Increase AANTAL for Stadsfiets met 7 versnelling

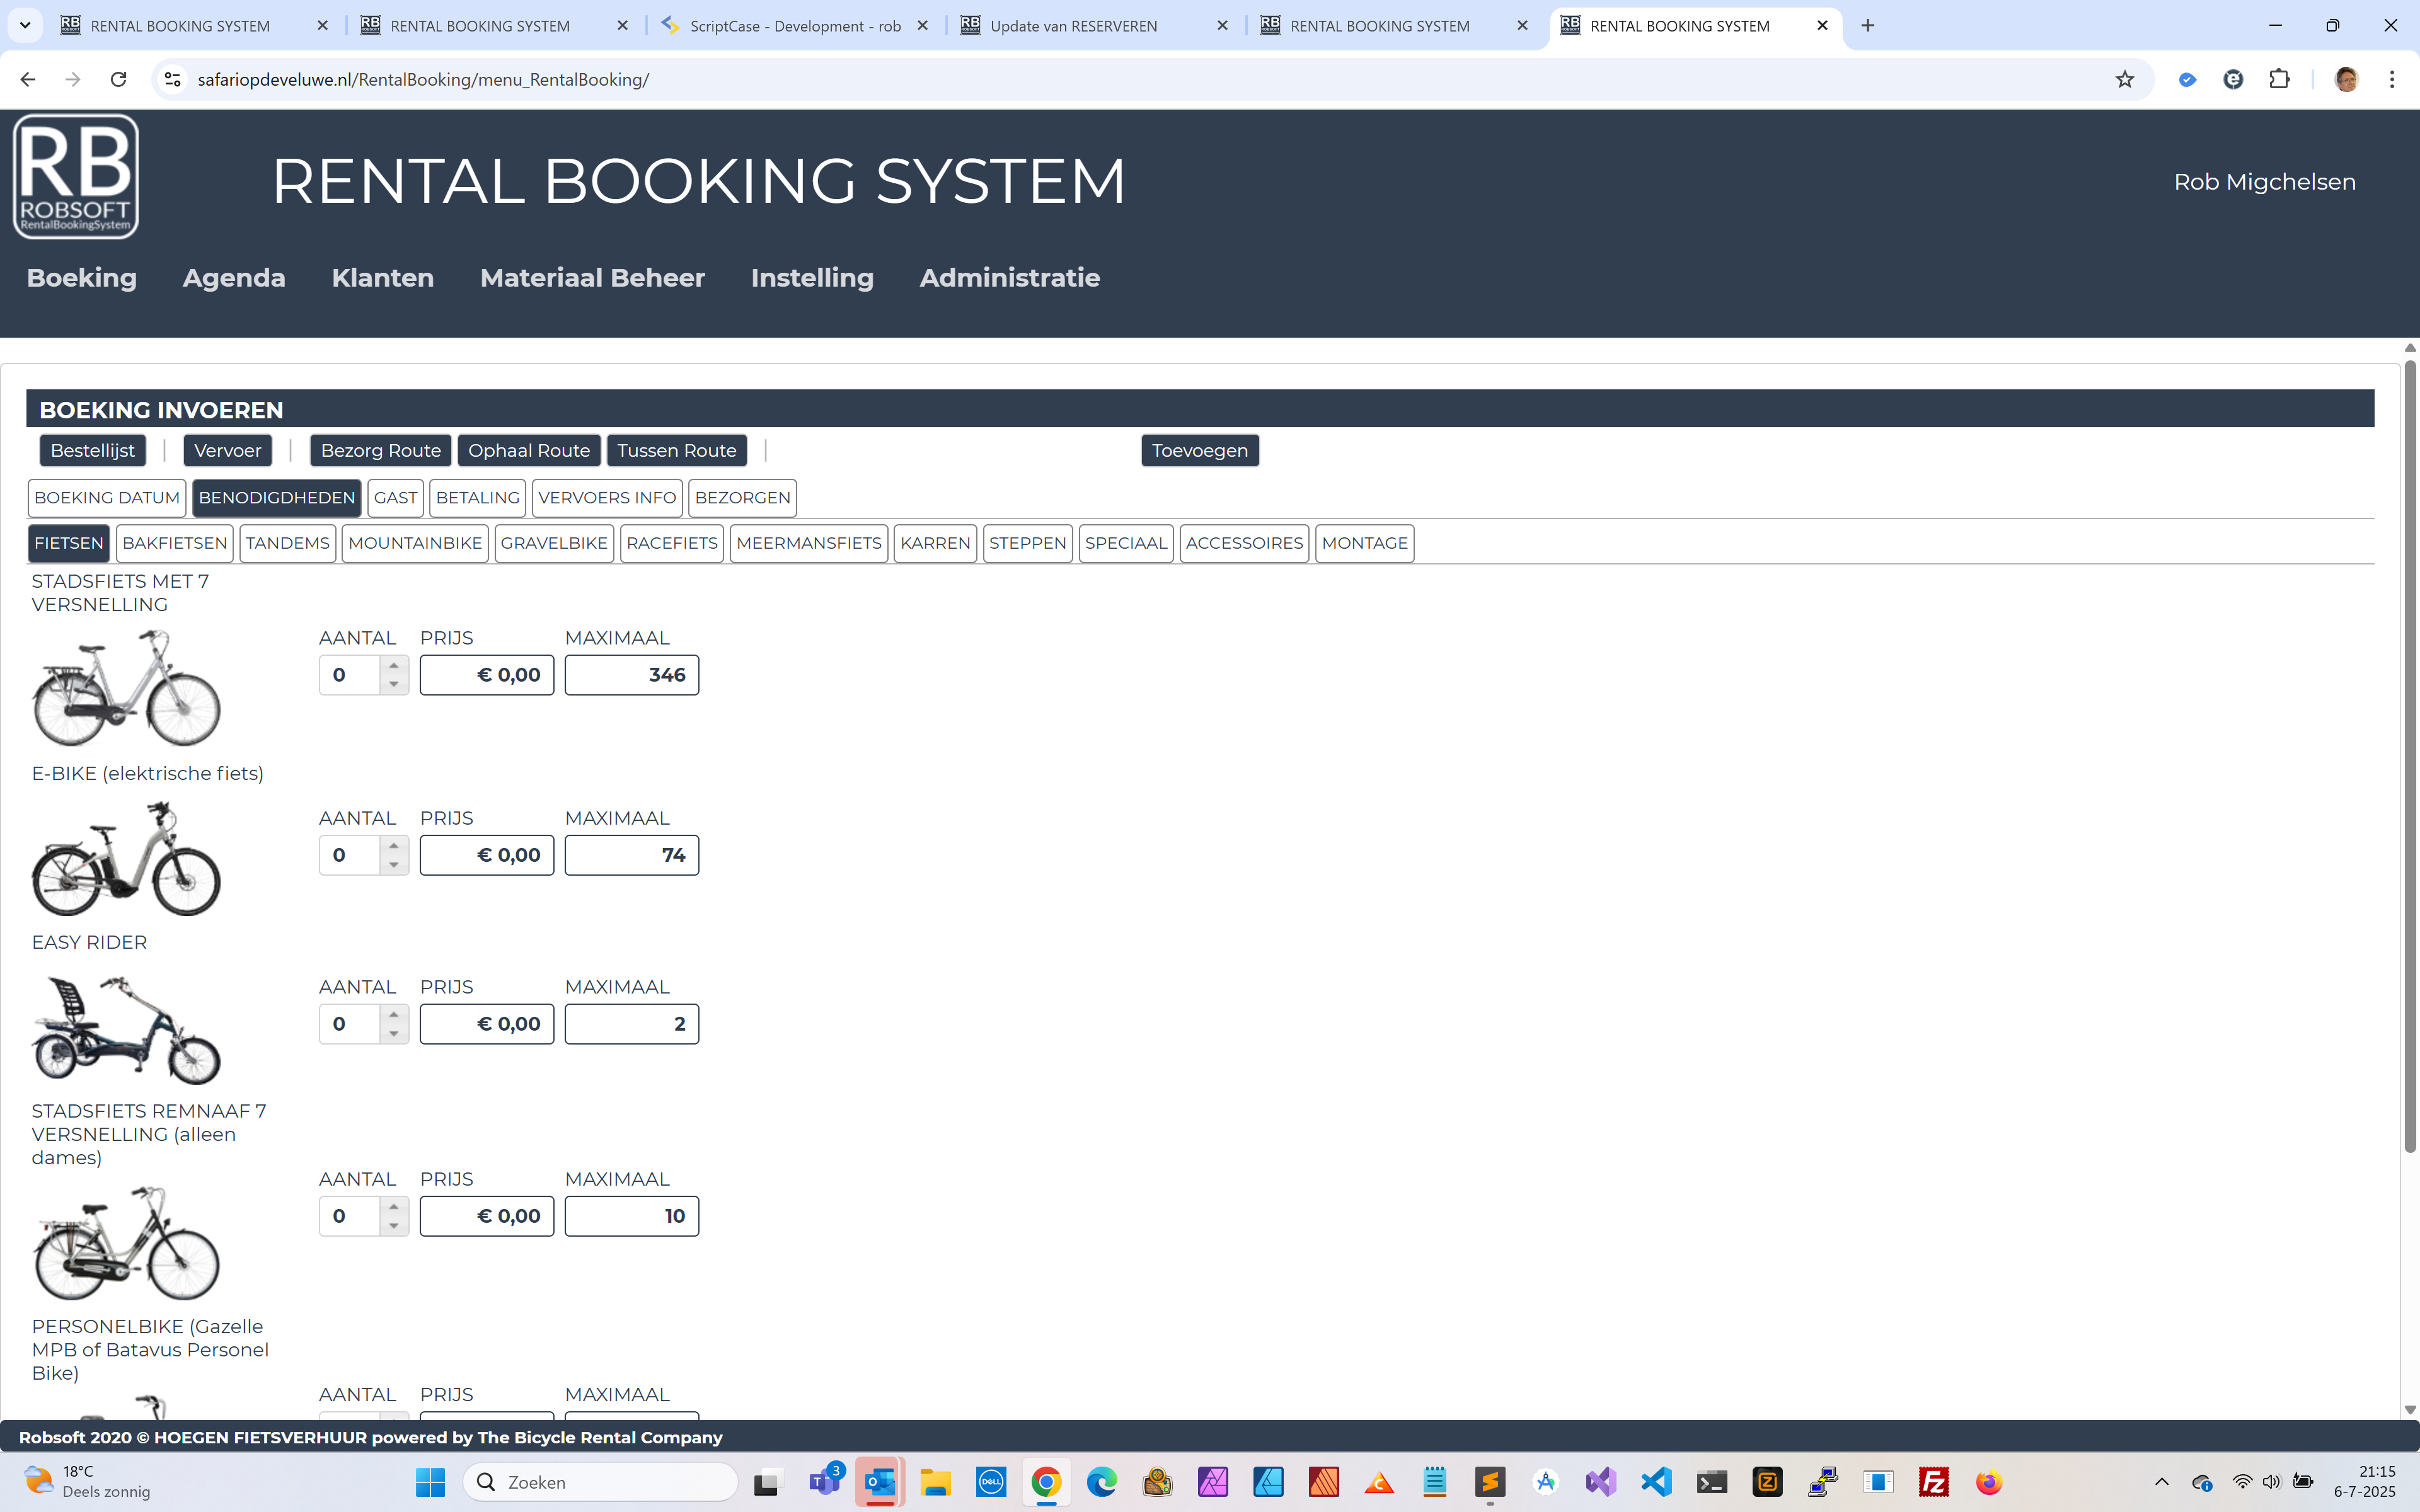click(x=394, y=665)
